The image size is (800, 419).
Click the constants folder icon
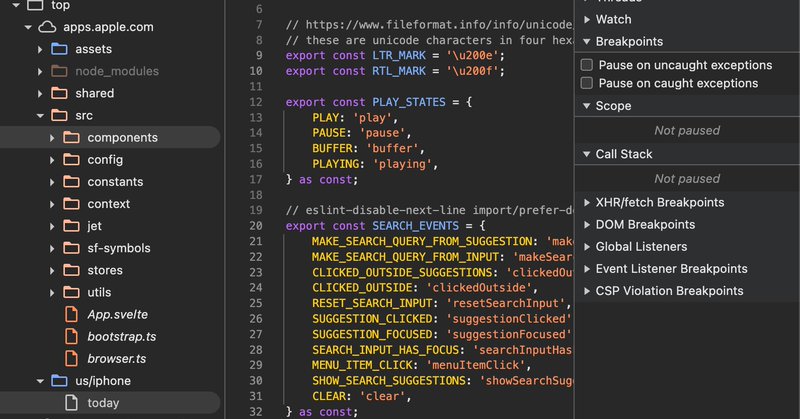pyautogui.click(x=71, y=182)
